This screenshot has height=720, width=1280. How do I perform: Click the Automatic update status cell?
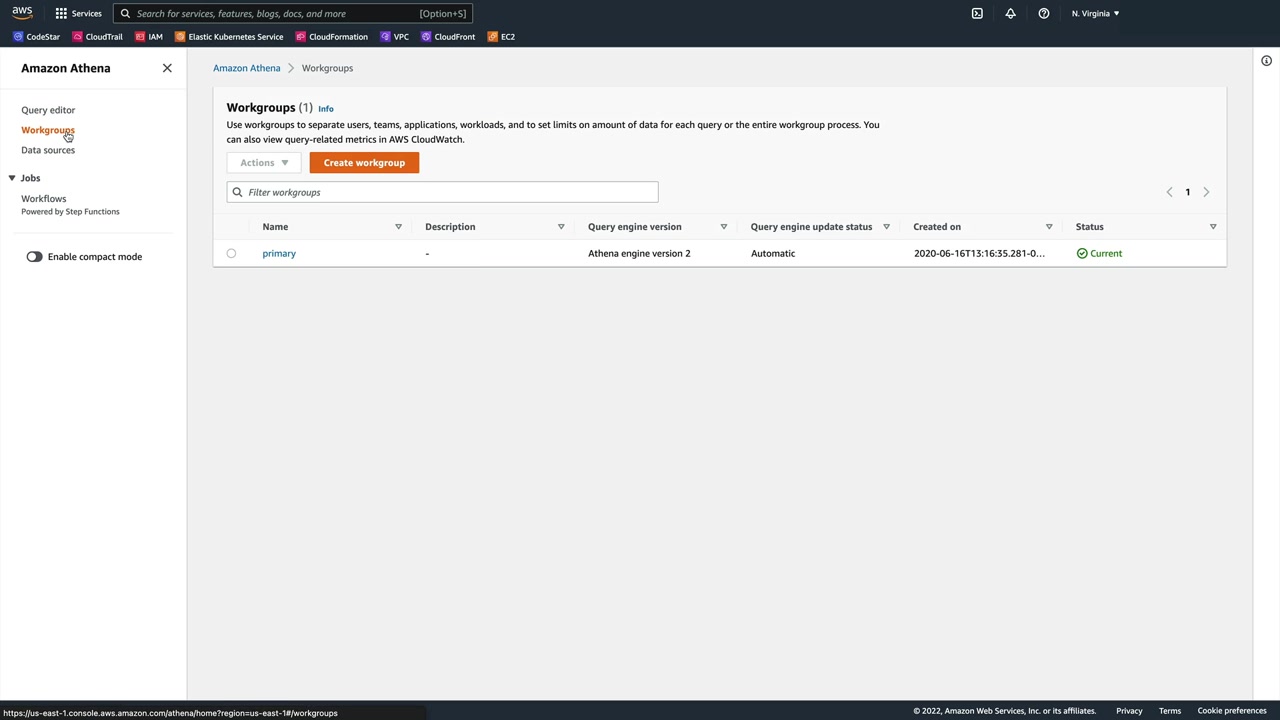(773, 253)
